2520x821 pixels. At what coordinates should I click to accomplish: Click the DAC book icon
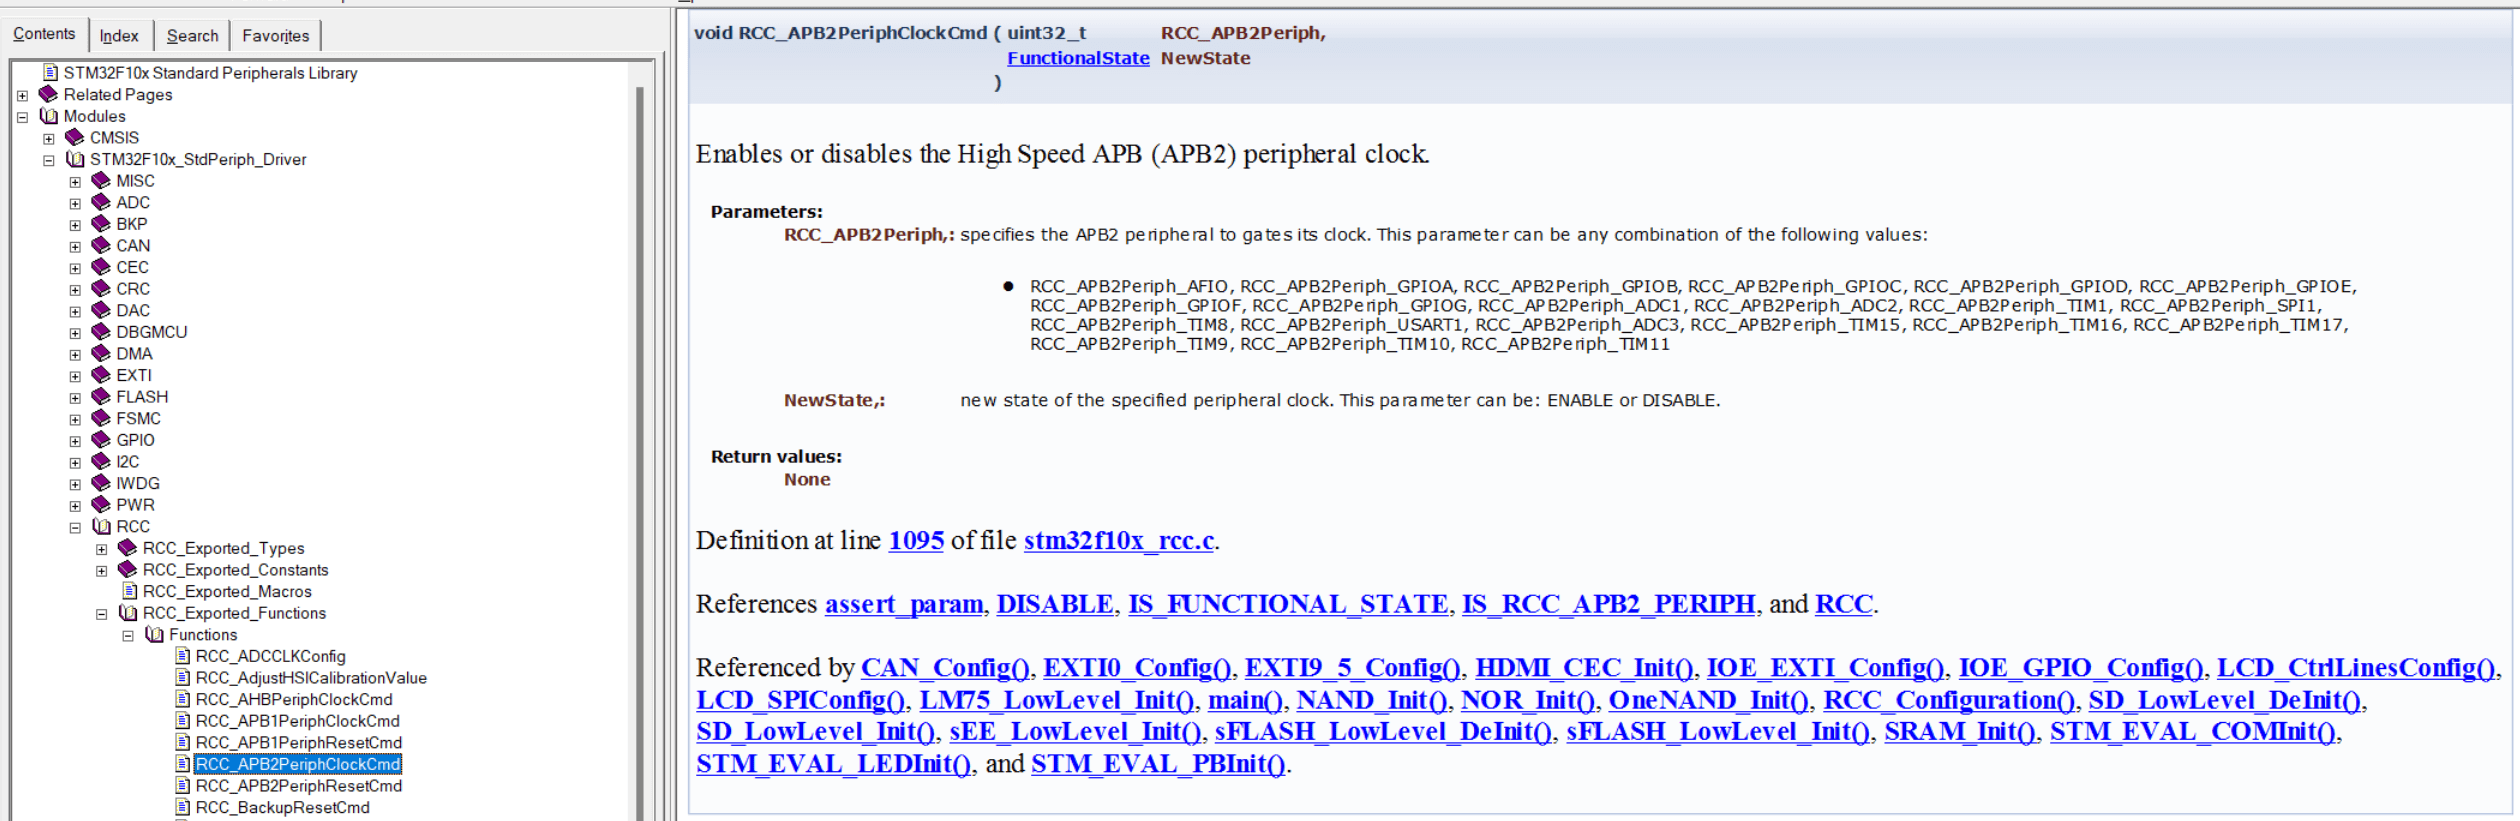(x=101, y=310)
